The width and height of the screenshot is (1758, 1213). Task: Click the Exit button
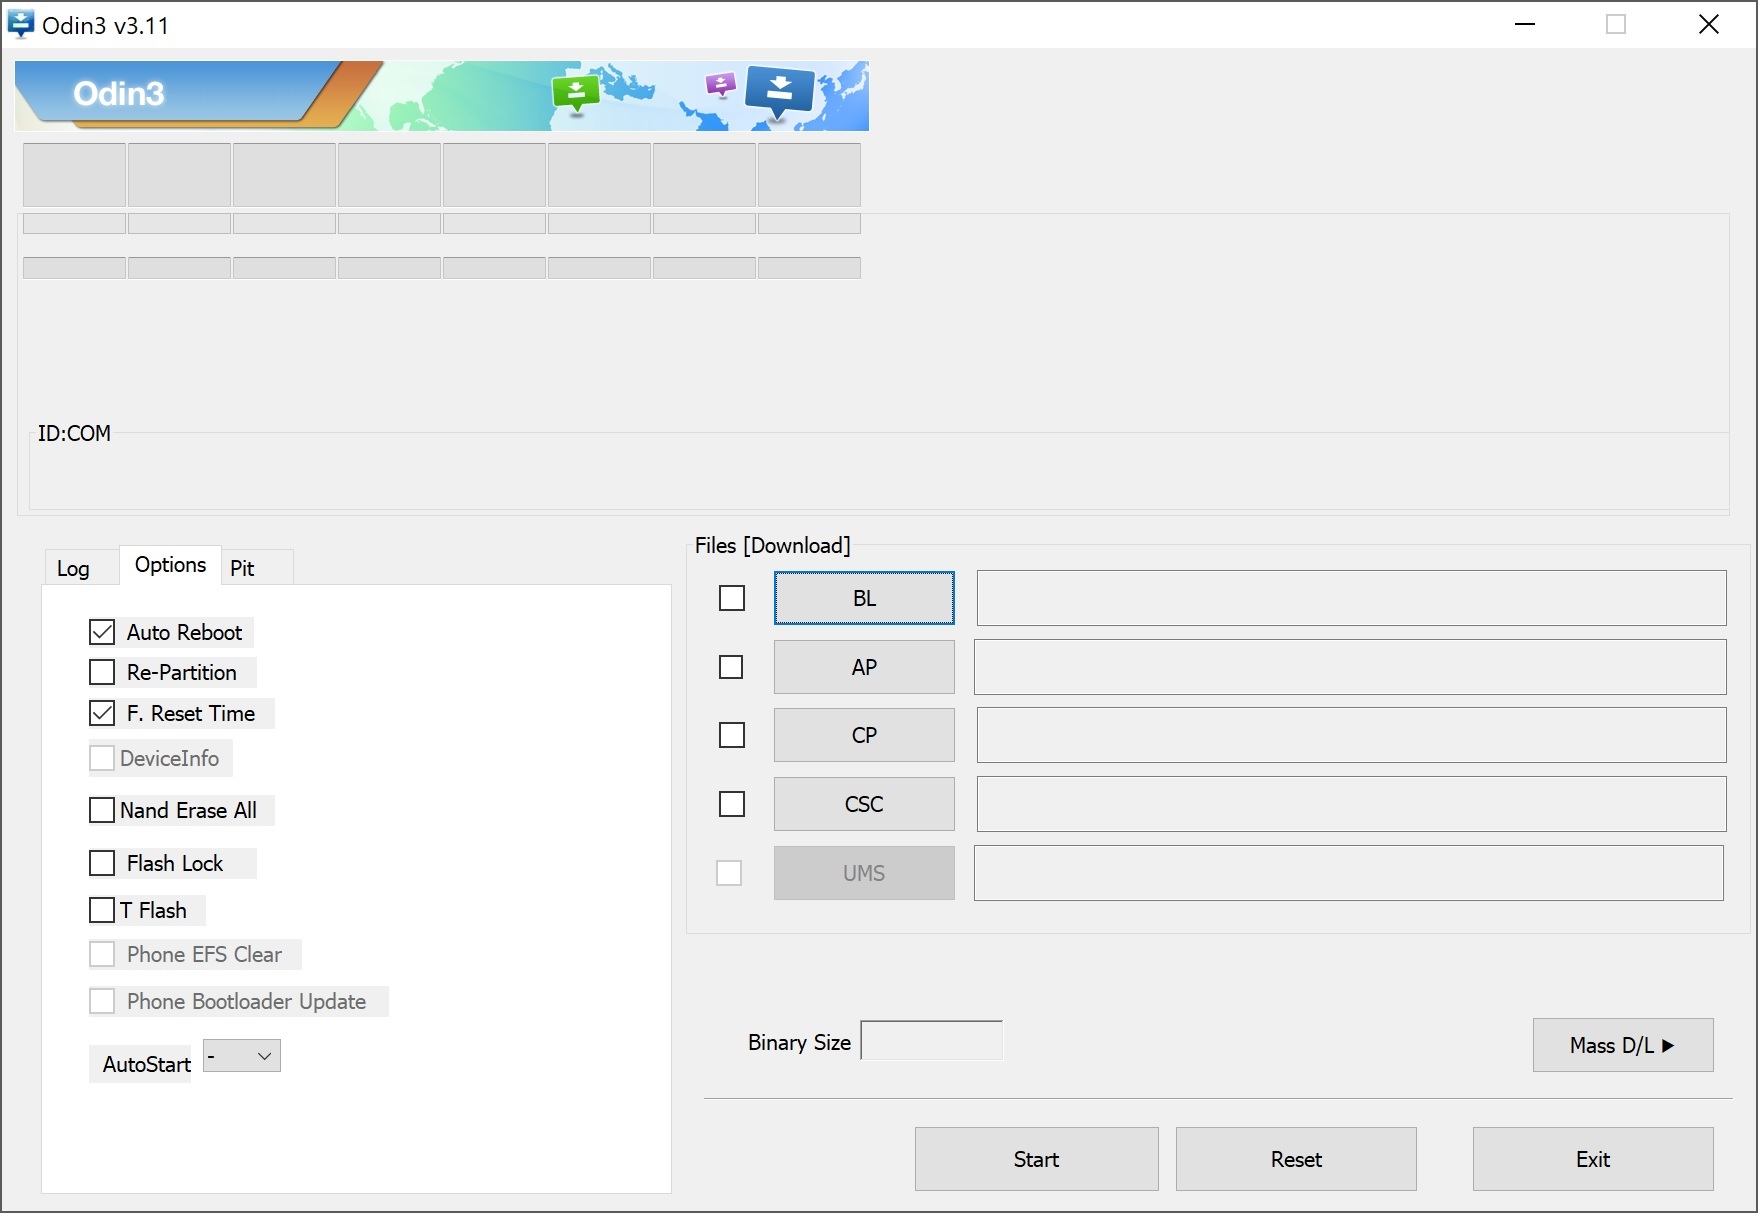(1592, 1159)
